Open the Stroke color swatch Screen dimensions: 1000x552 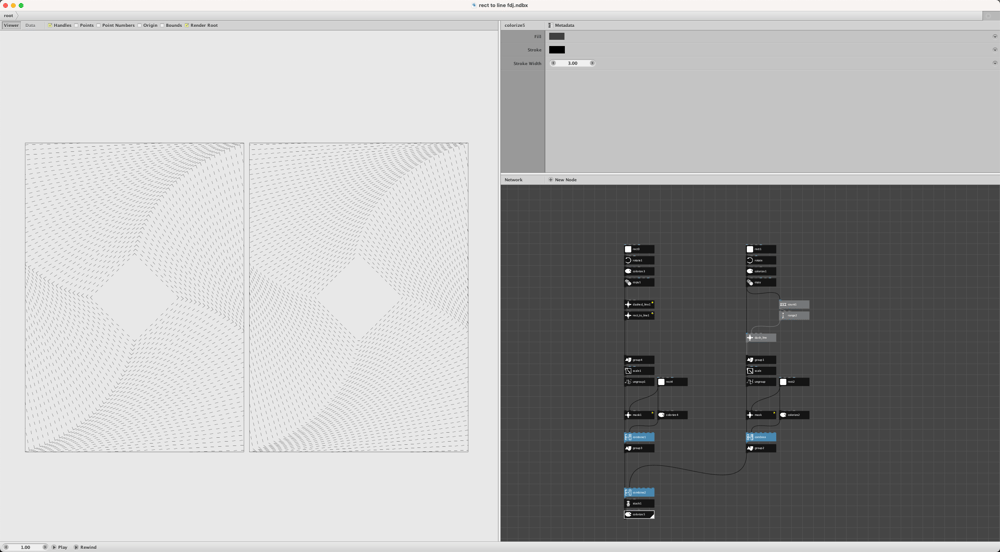pyautogui.click(x=557, y=50)
